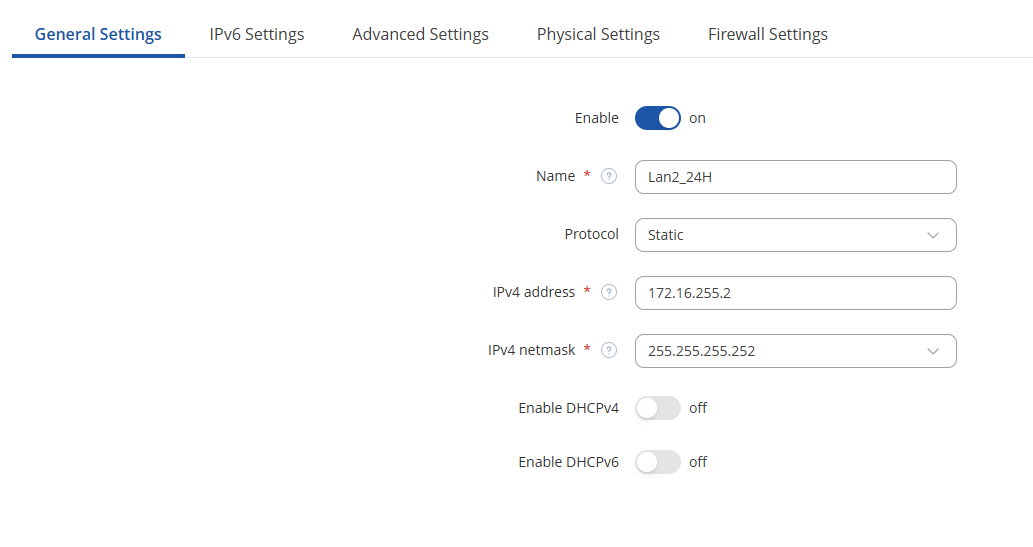This screenshot has width=1033, height=547.
Task: Focus the Name field containing Lan2_24H
Action: pyautogui.click(x=795, y=177)
